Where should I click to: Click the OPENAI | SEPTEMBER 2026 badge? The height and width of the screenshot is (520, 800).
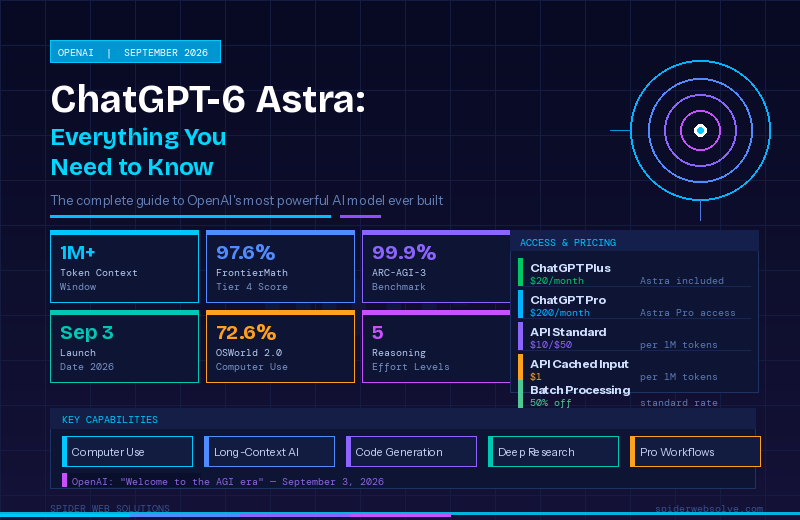tap(135, 52)
